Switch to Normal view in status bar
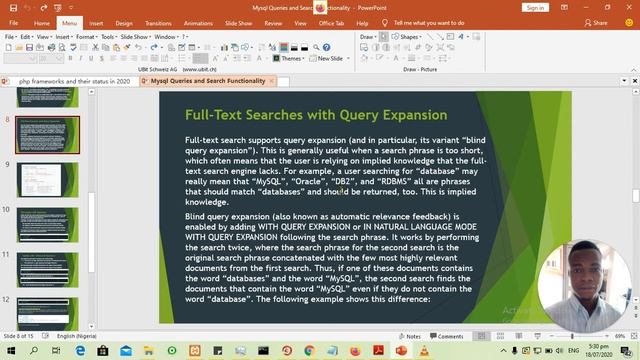 (482, 336)
